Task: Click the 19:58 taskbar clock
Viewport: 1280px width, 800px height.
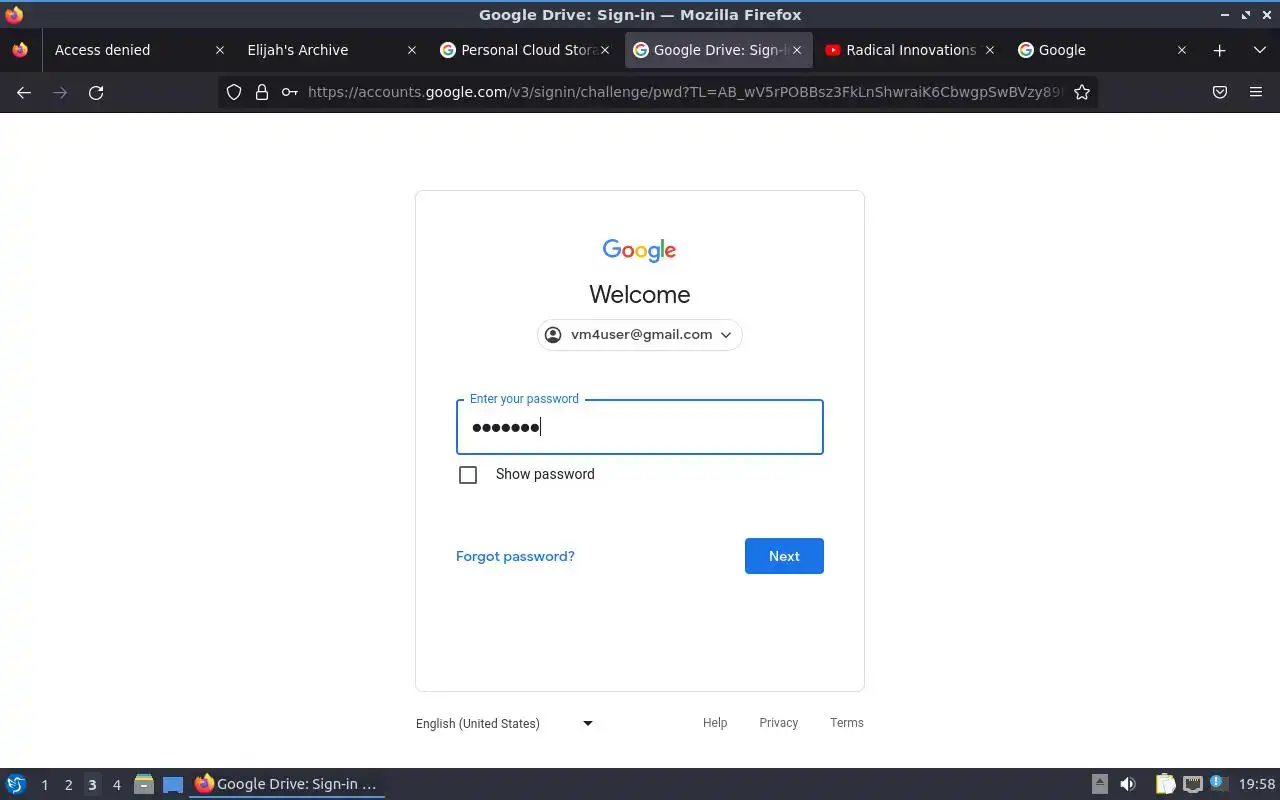Action: (1257, 785)
